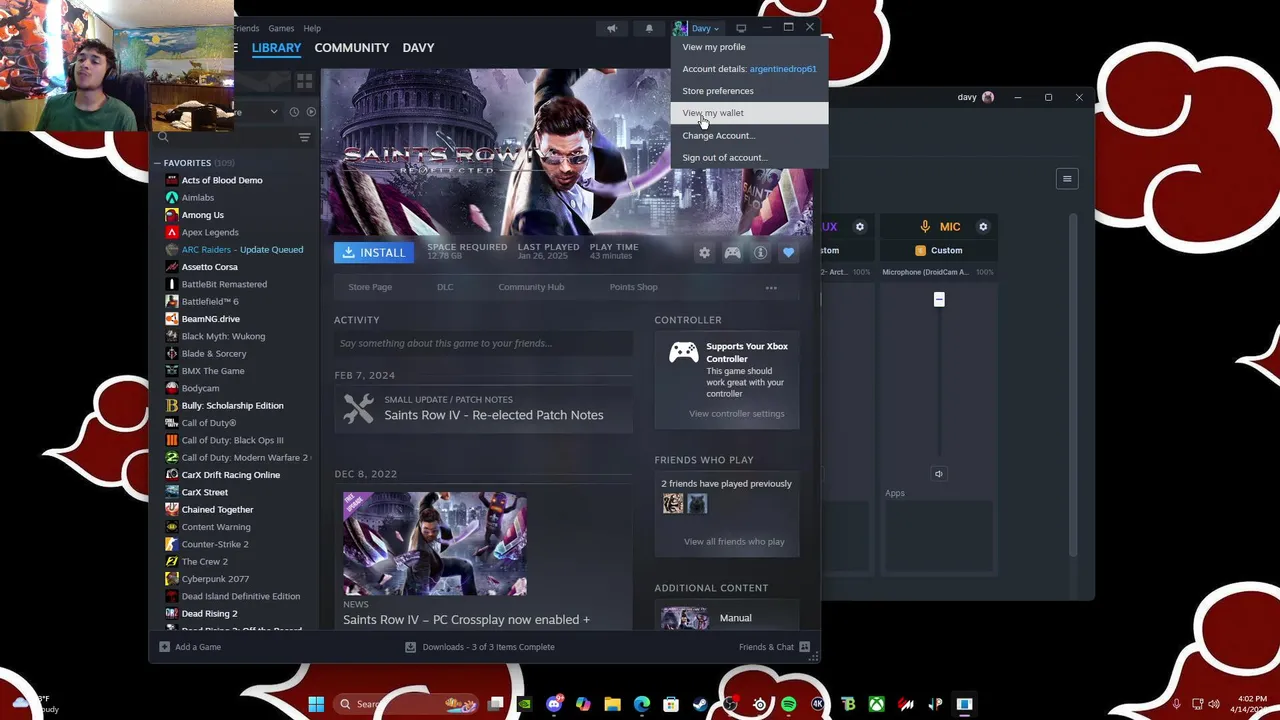Open Discord from the taskbar
Image resolution: width=1280 pixels, height=720 pixels.
554,704
